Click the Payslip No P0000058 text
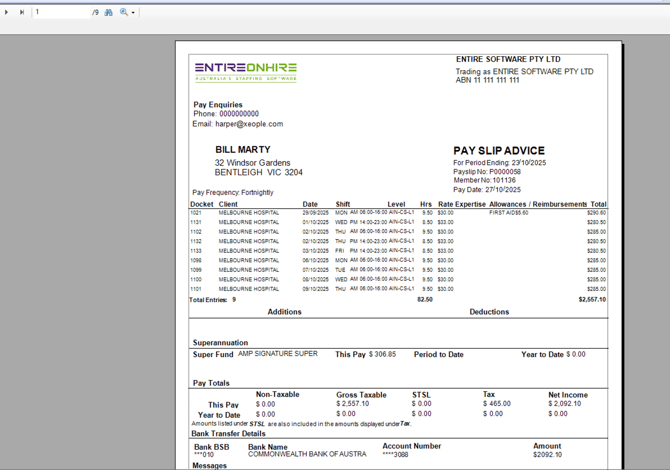 pyautogui.click(x=487, y=171)
